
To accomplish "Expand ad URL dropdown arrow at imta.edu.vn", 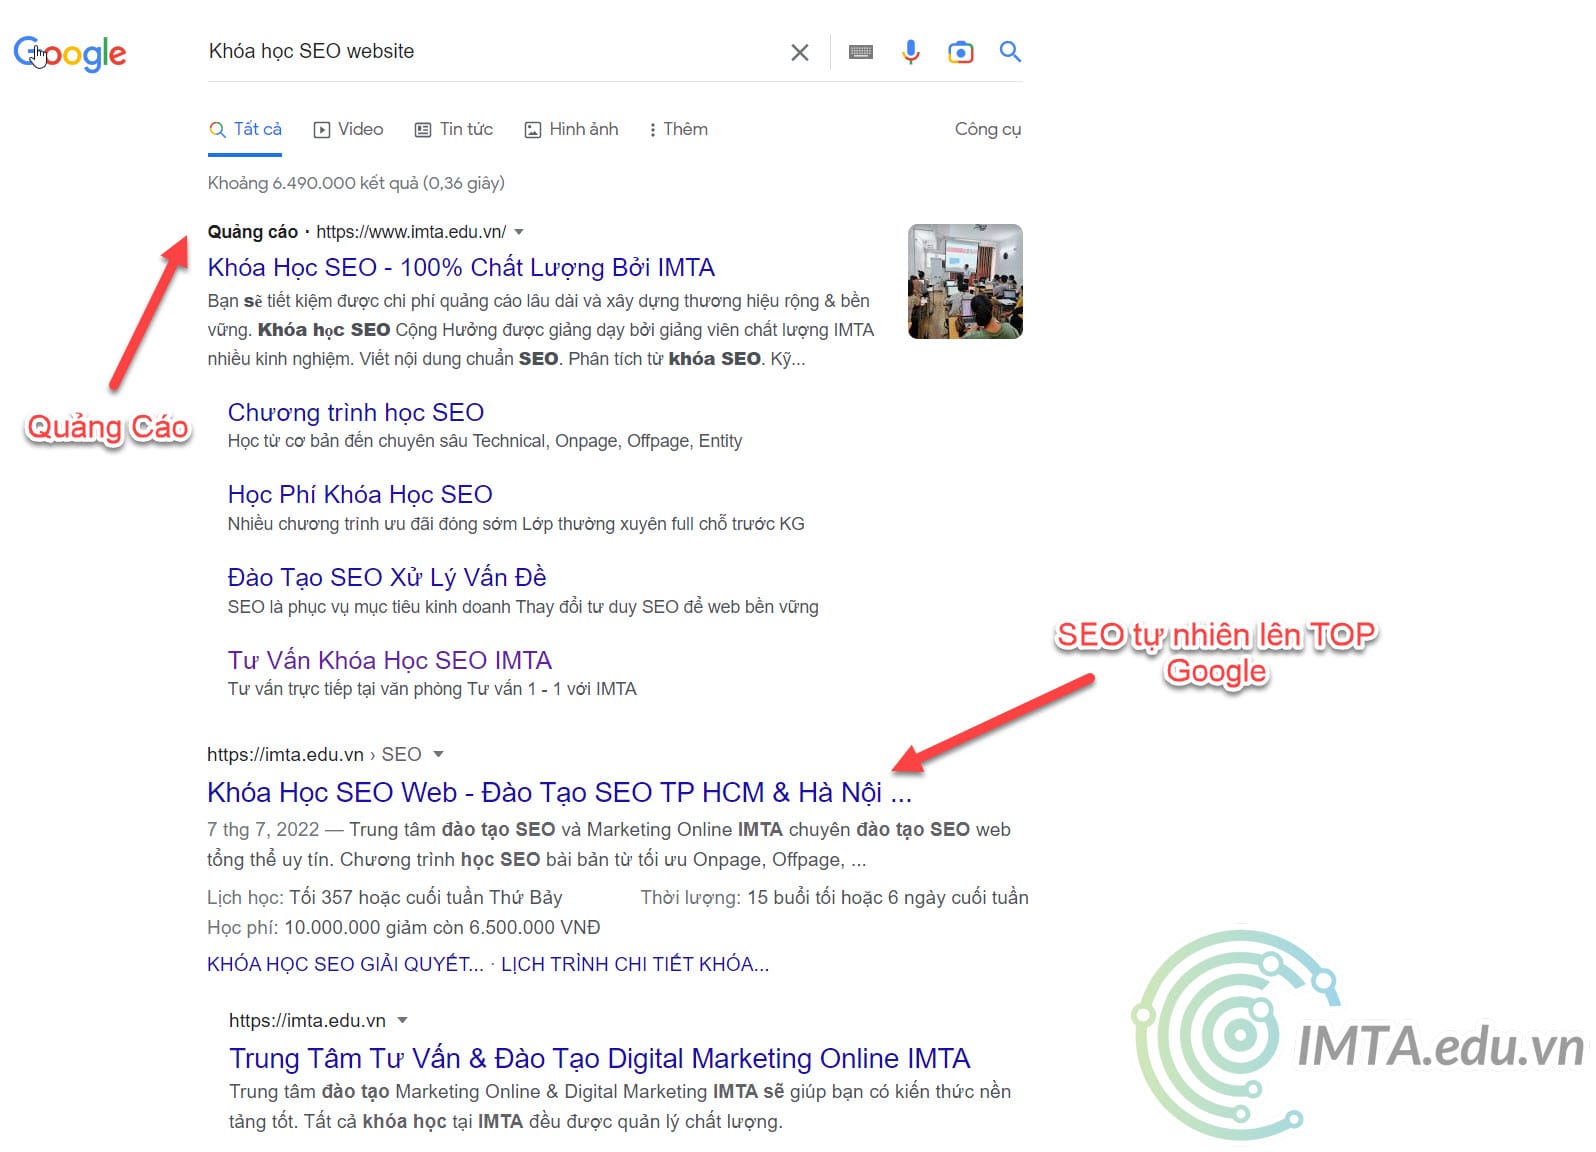I will [519, 232].
